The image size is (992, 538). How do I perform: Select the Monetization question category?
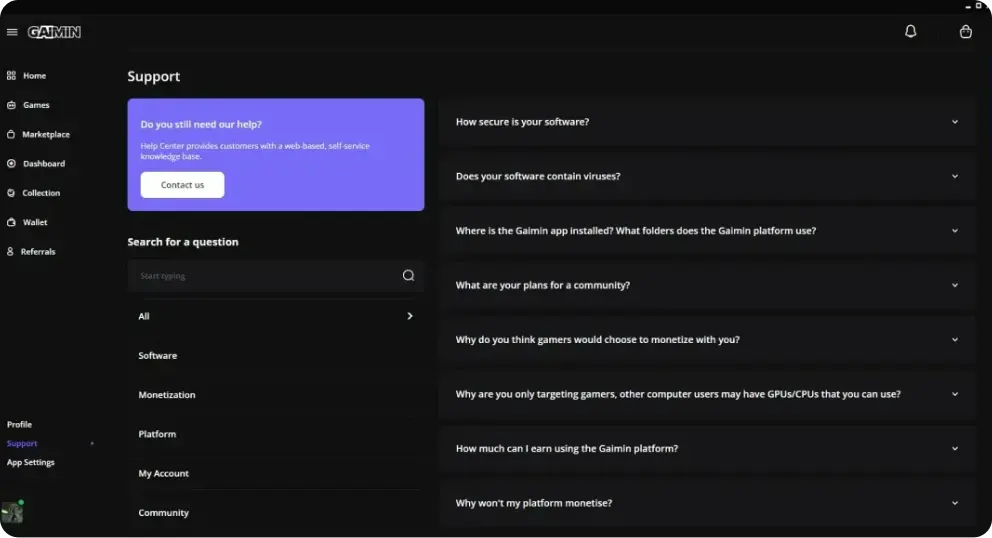click(x=167, y=395)
